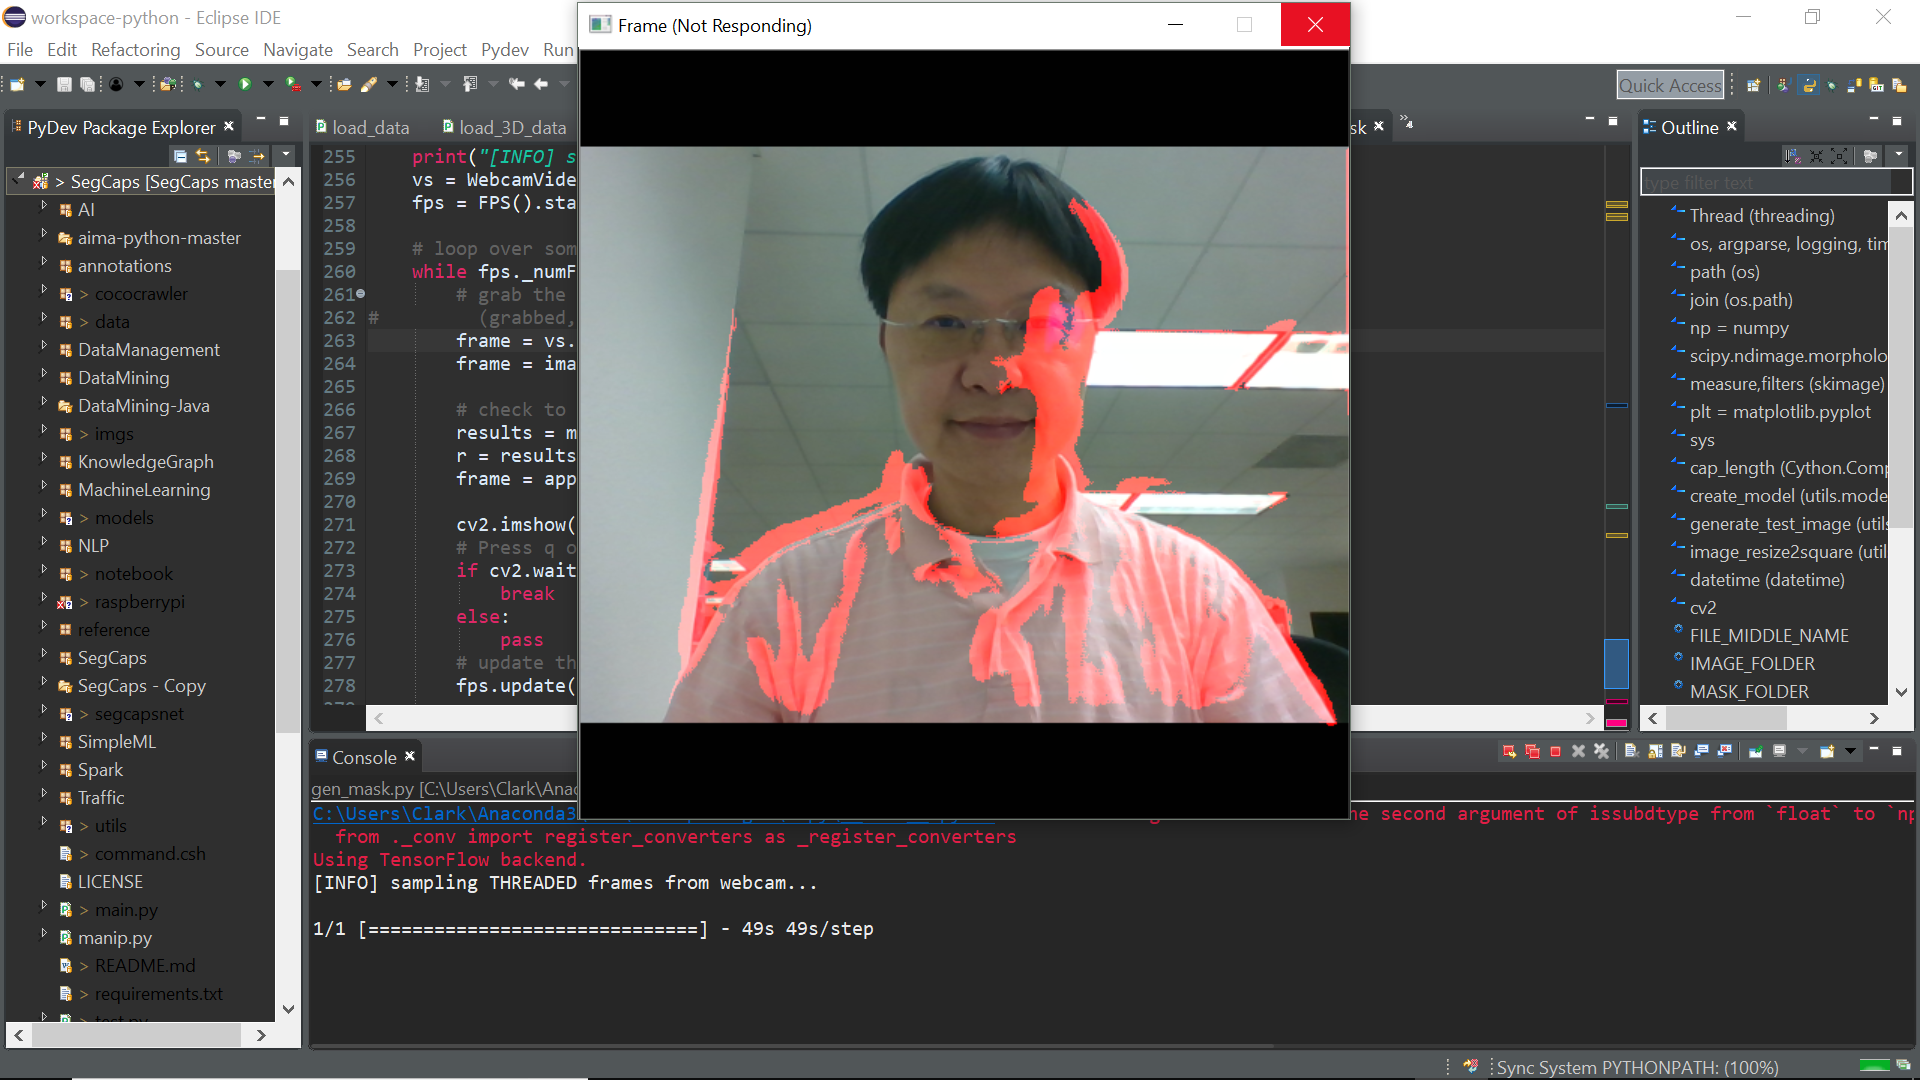Open the Pydev menu
The image size is (1920, 1080).
[504, 50]
